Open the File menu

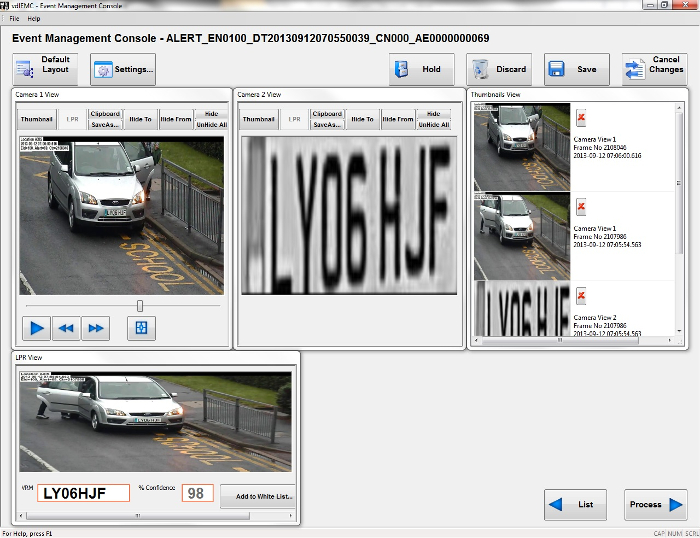point(14,19)
